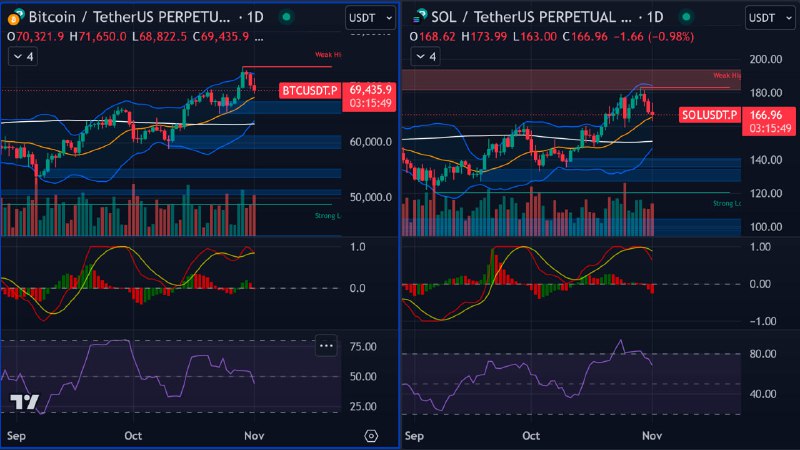
Task: Click the H71,650.0 high value on Bitcoin
Action: click(98, 37)
